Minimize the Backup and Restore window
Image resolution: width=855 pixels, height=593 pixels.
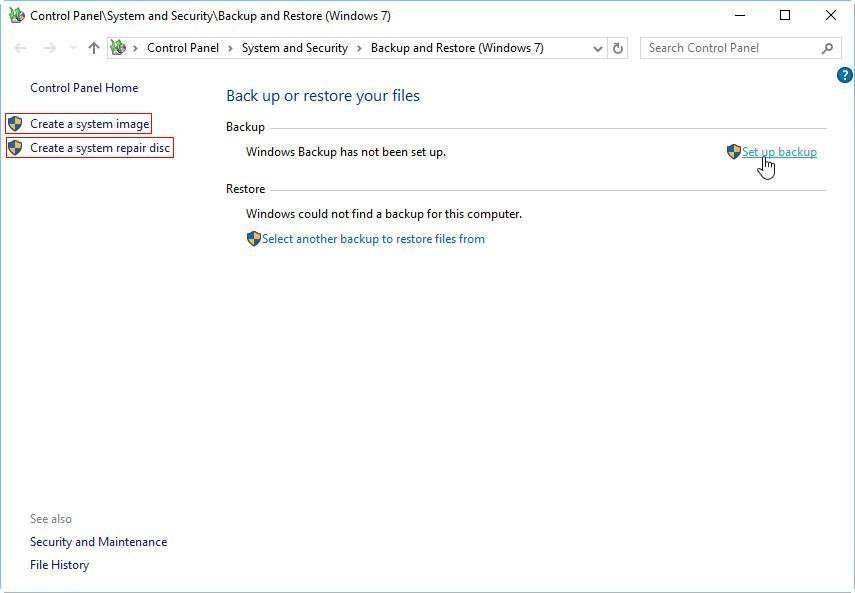pos(740,15)
